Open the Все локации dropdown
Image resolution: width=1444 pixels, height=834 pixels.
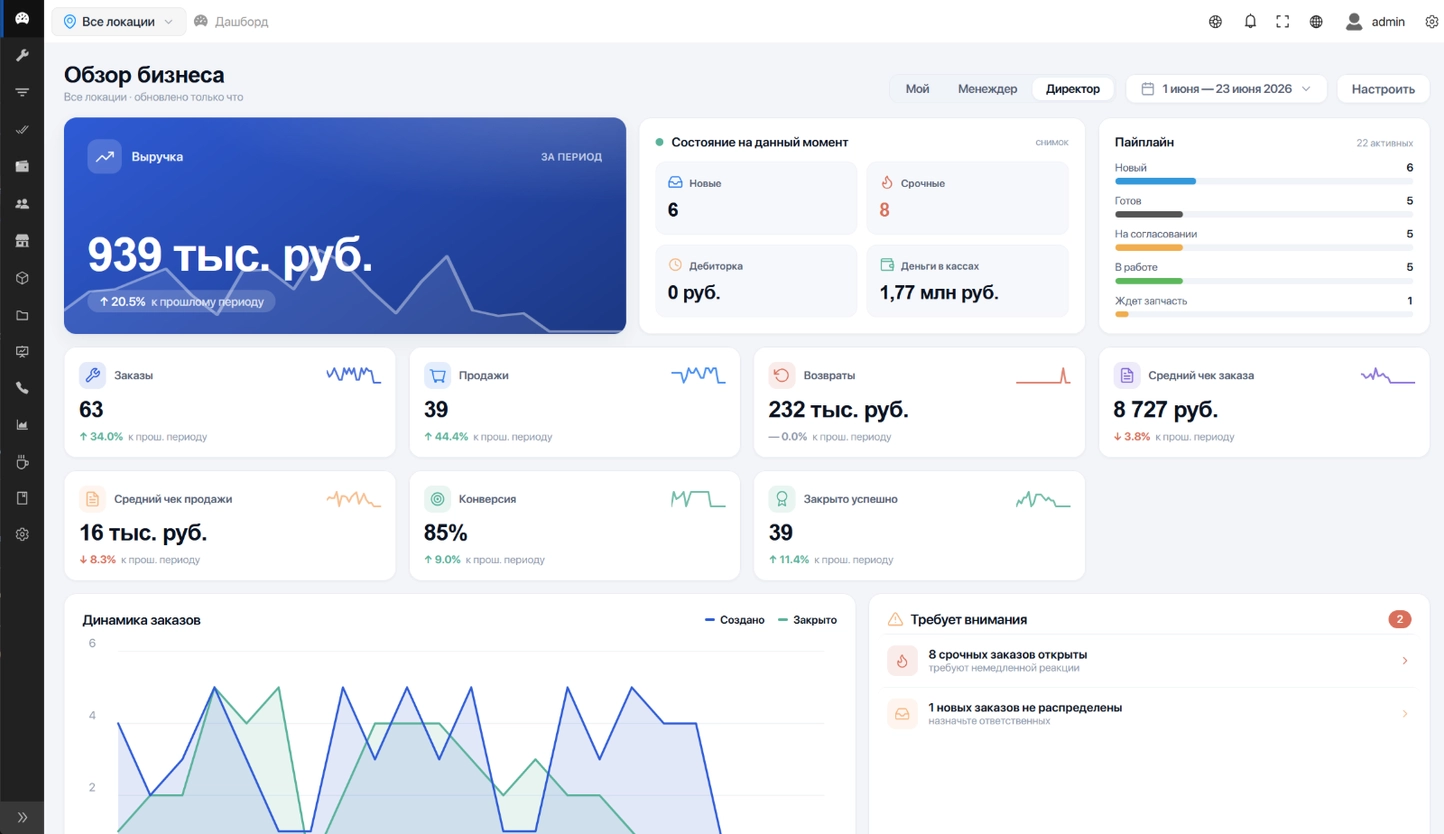119,21
